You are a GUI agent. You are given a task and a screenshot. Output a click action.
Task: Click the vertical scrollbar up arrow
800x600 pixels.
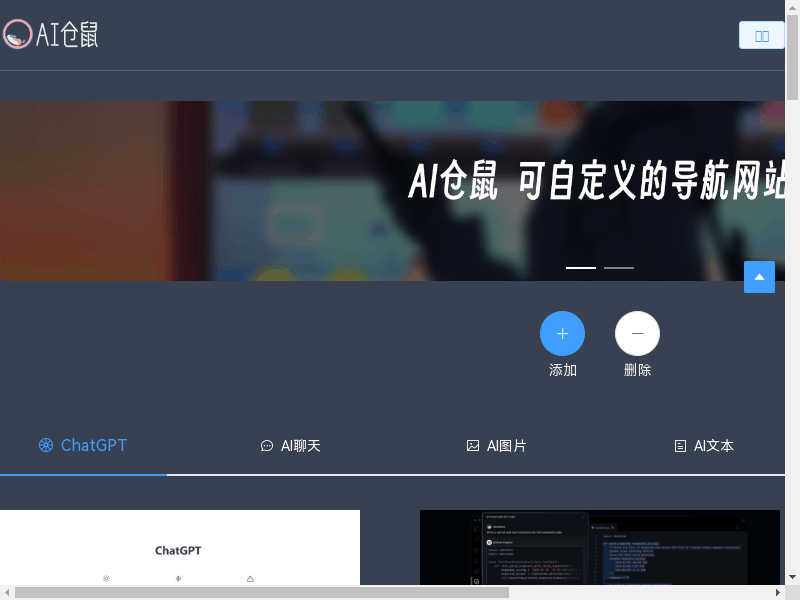point(792,7)
